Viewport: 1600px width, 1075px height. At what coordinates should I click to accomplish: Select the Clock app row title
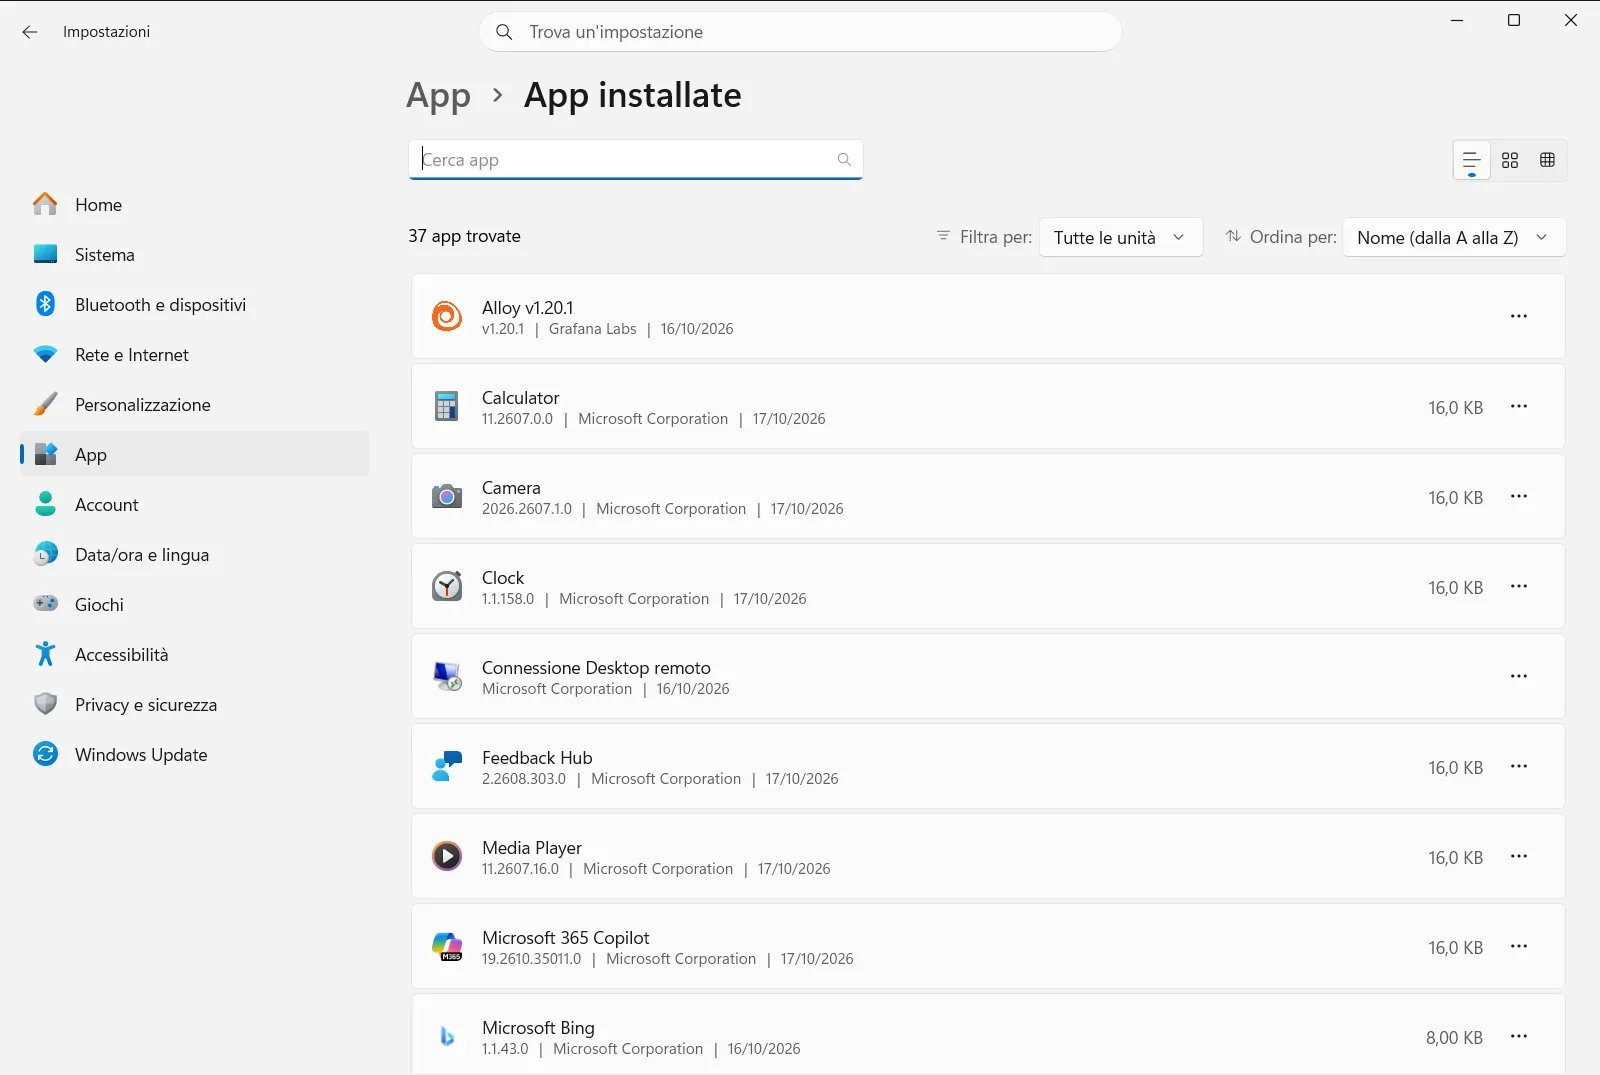(x=503, y=578)
